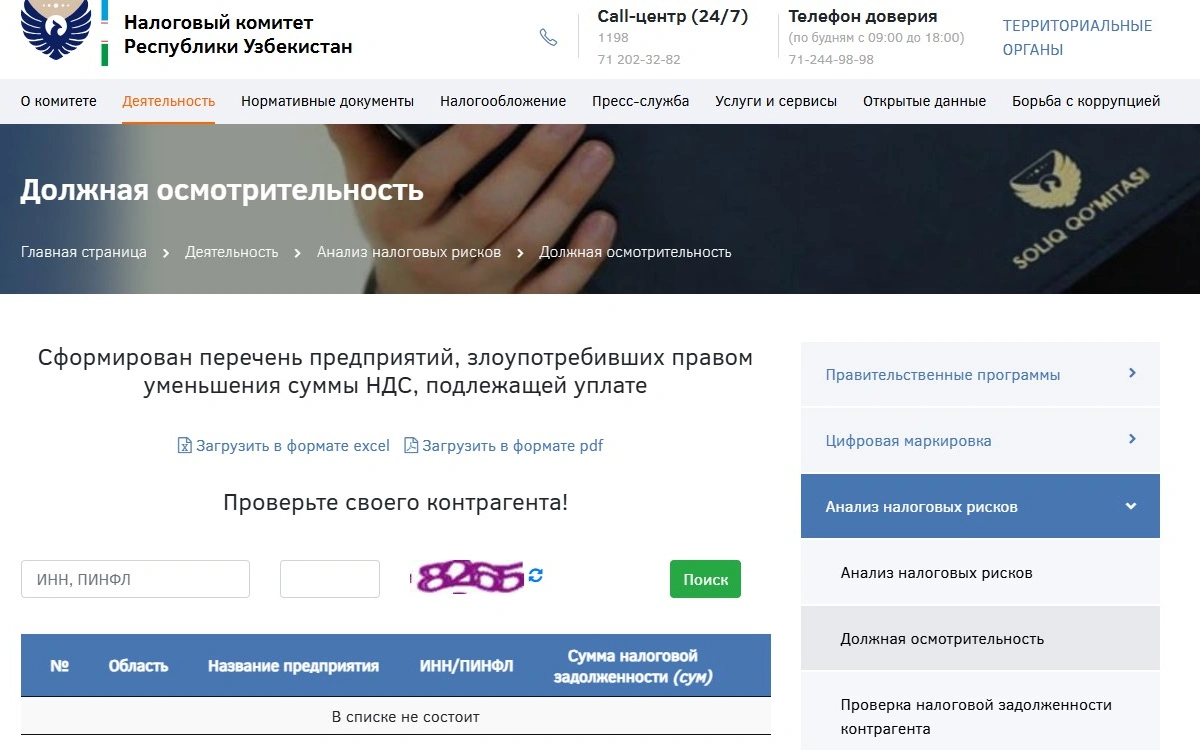Click the captcha code image
The width and height of the screenshot is (1200, 750).
click(x=468, y=577)
